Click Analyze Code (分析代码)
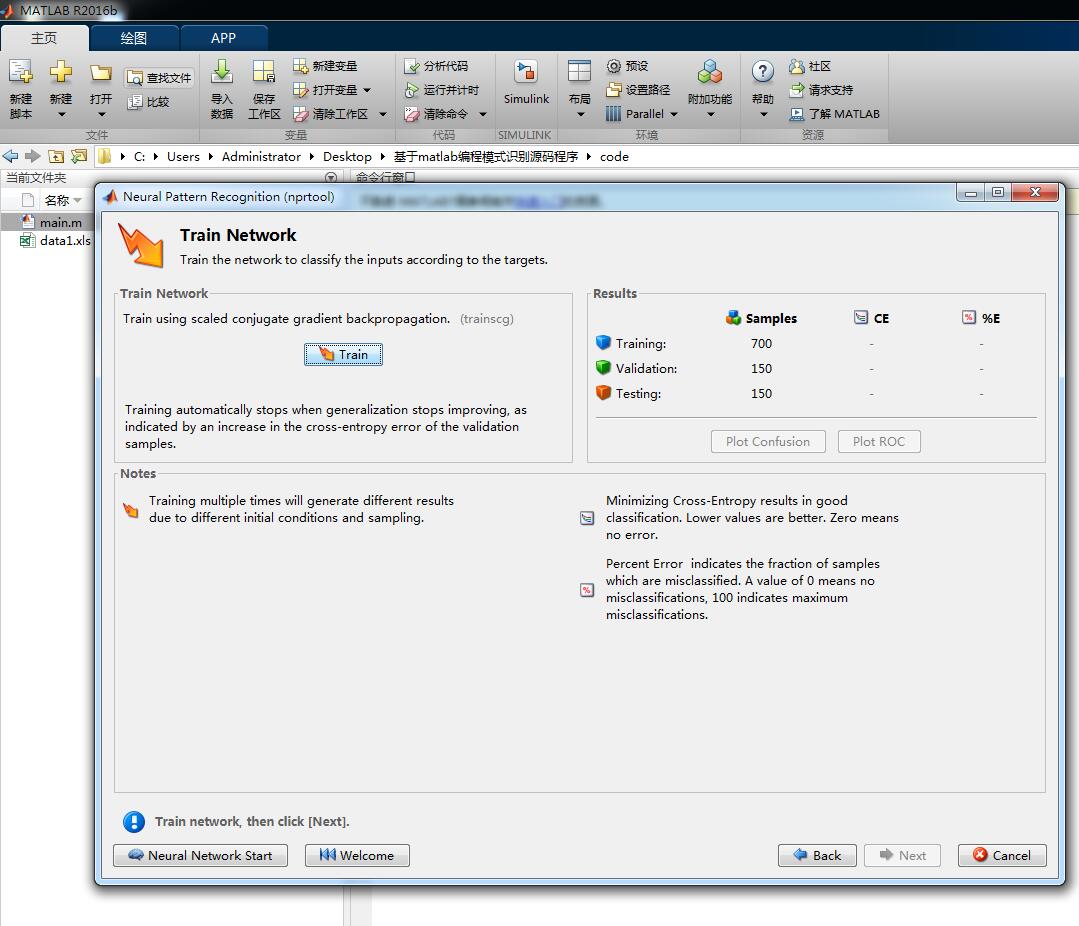This screenshot has width=1079, height=926. click(436, 66)
